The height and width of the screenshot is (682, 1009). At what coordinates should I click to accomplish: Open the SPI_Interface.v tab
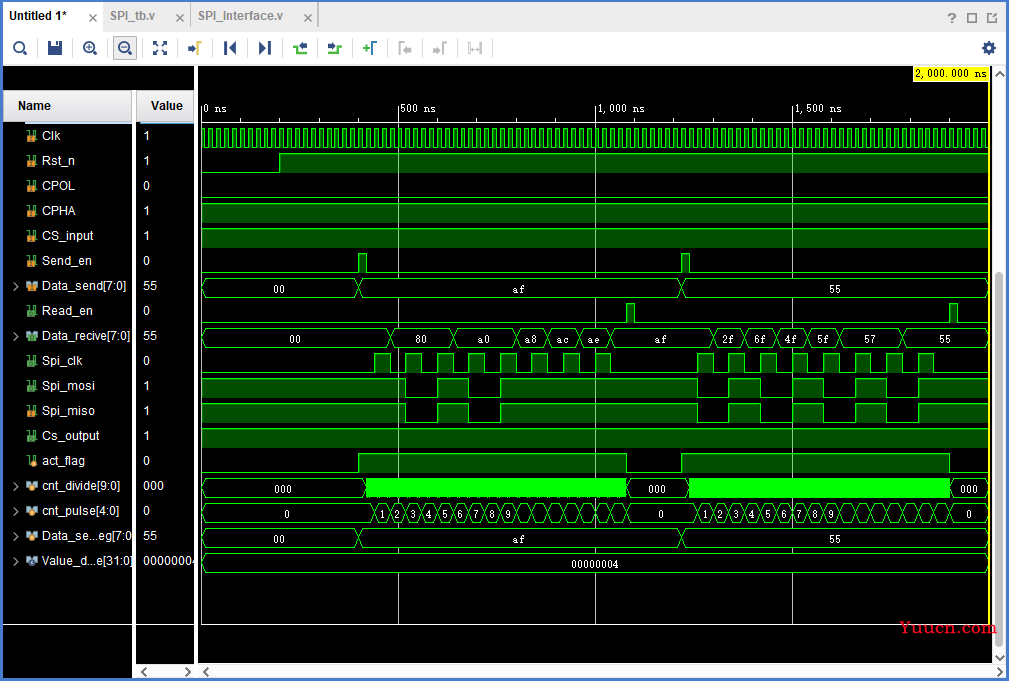coord(240,16)
